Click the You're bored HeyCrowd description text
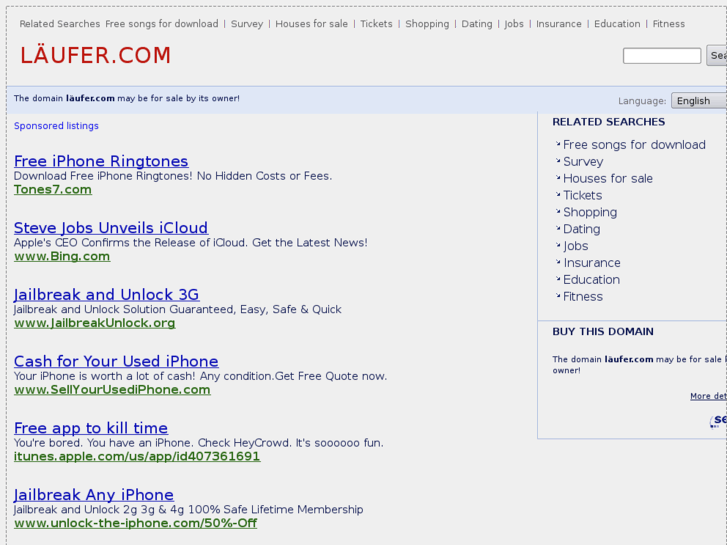This screenshot has height=545, width=727. [x=198, y=443]
